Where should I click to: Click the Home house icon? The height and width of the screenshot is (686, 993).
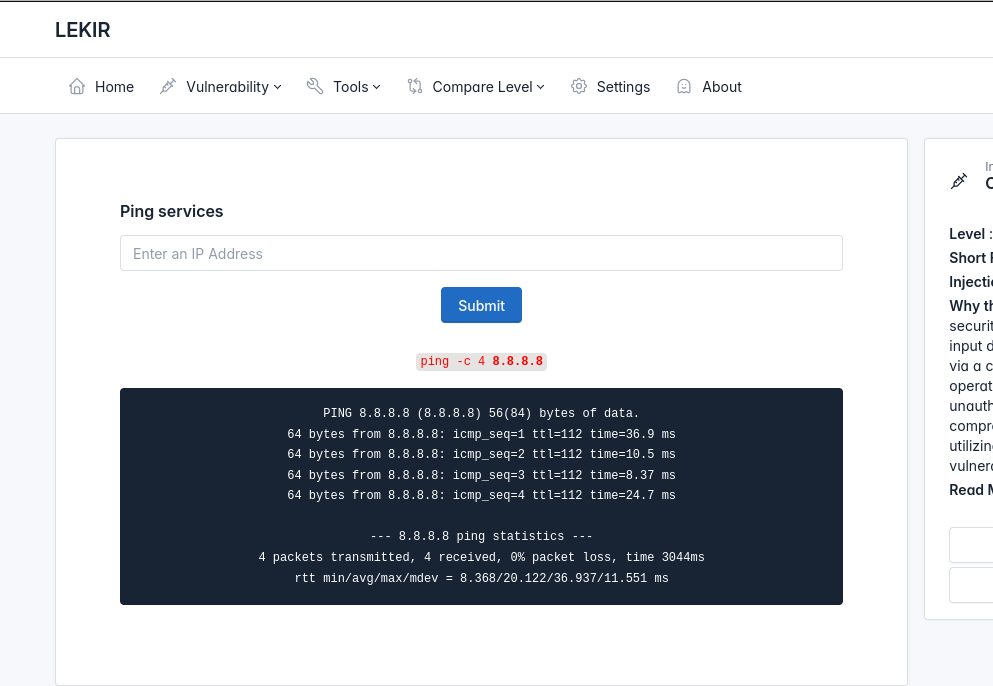click(x=77, y=87)
